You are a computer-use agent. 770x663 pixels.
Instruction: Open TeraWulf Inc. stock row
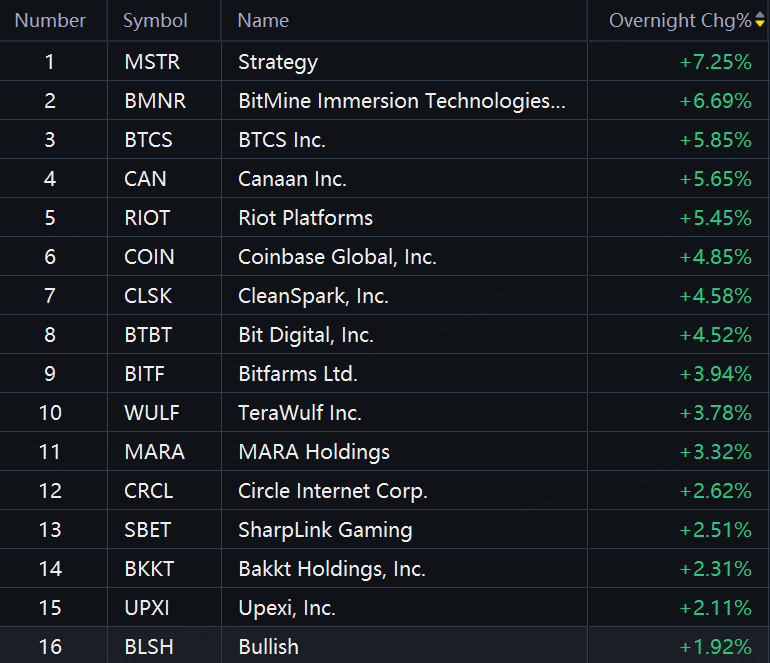tap(300, 413)
